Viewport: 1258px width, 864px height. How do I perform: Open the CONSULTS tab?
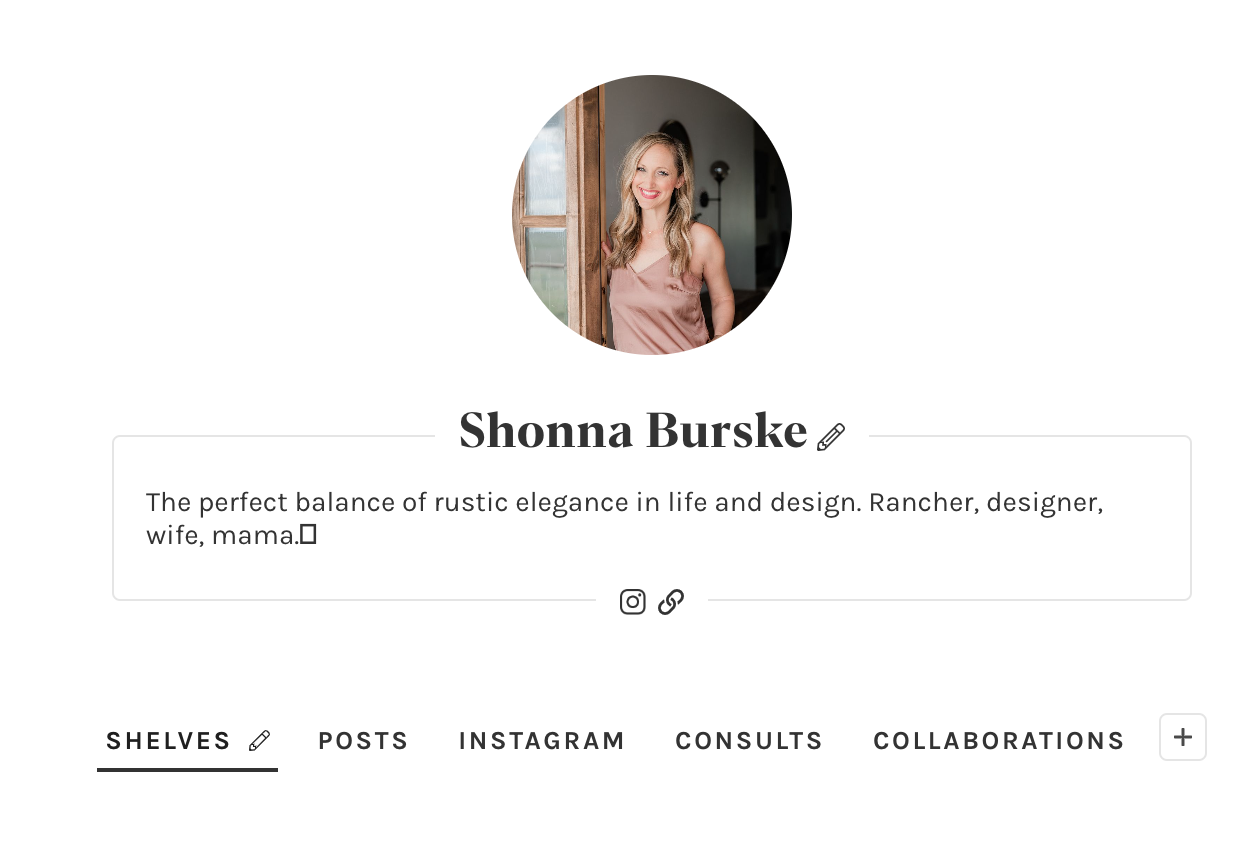749,741
